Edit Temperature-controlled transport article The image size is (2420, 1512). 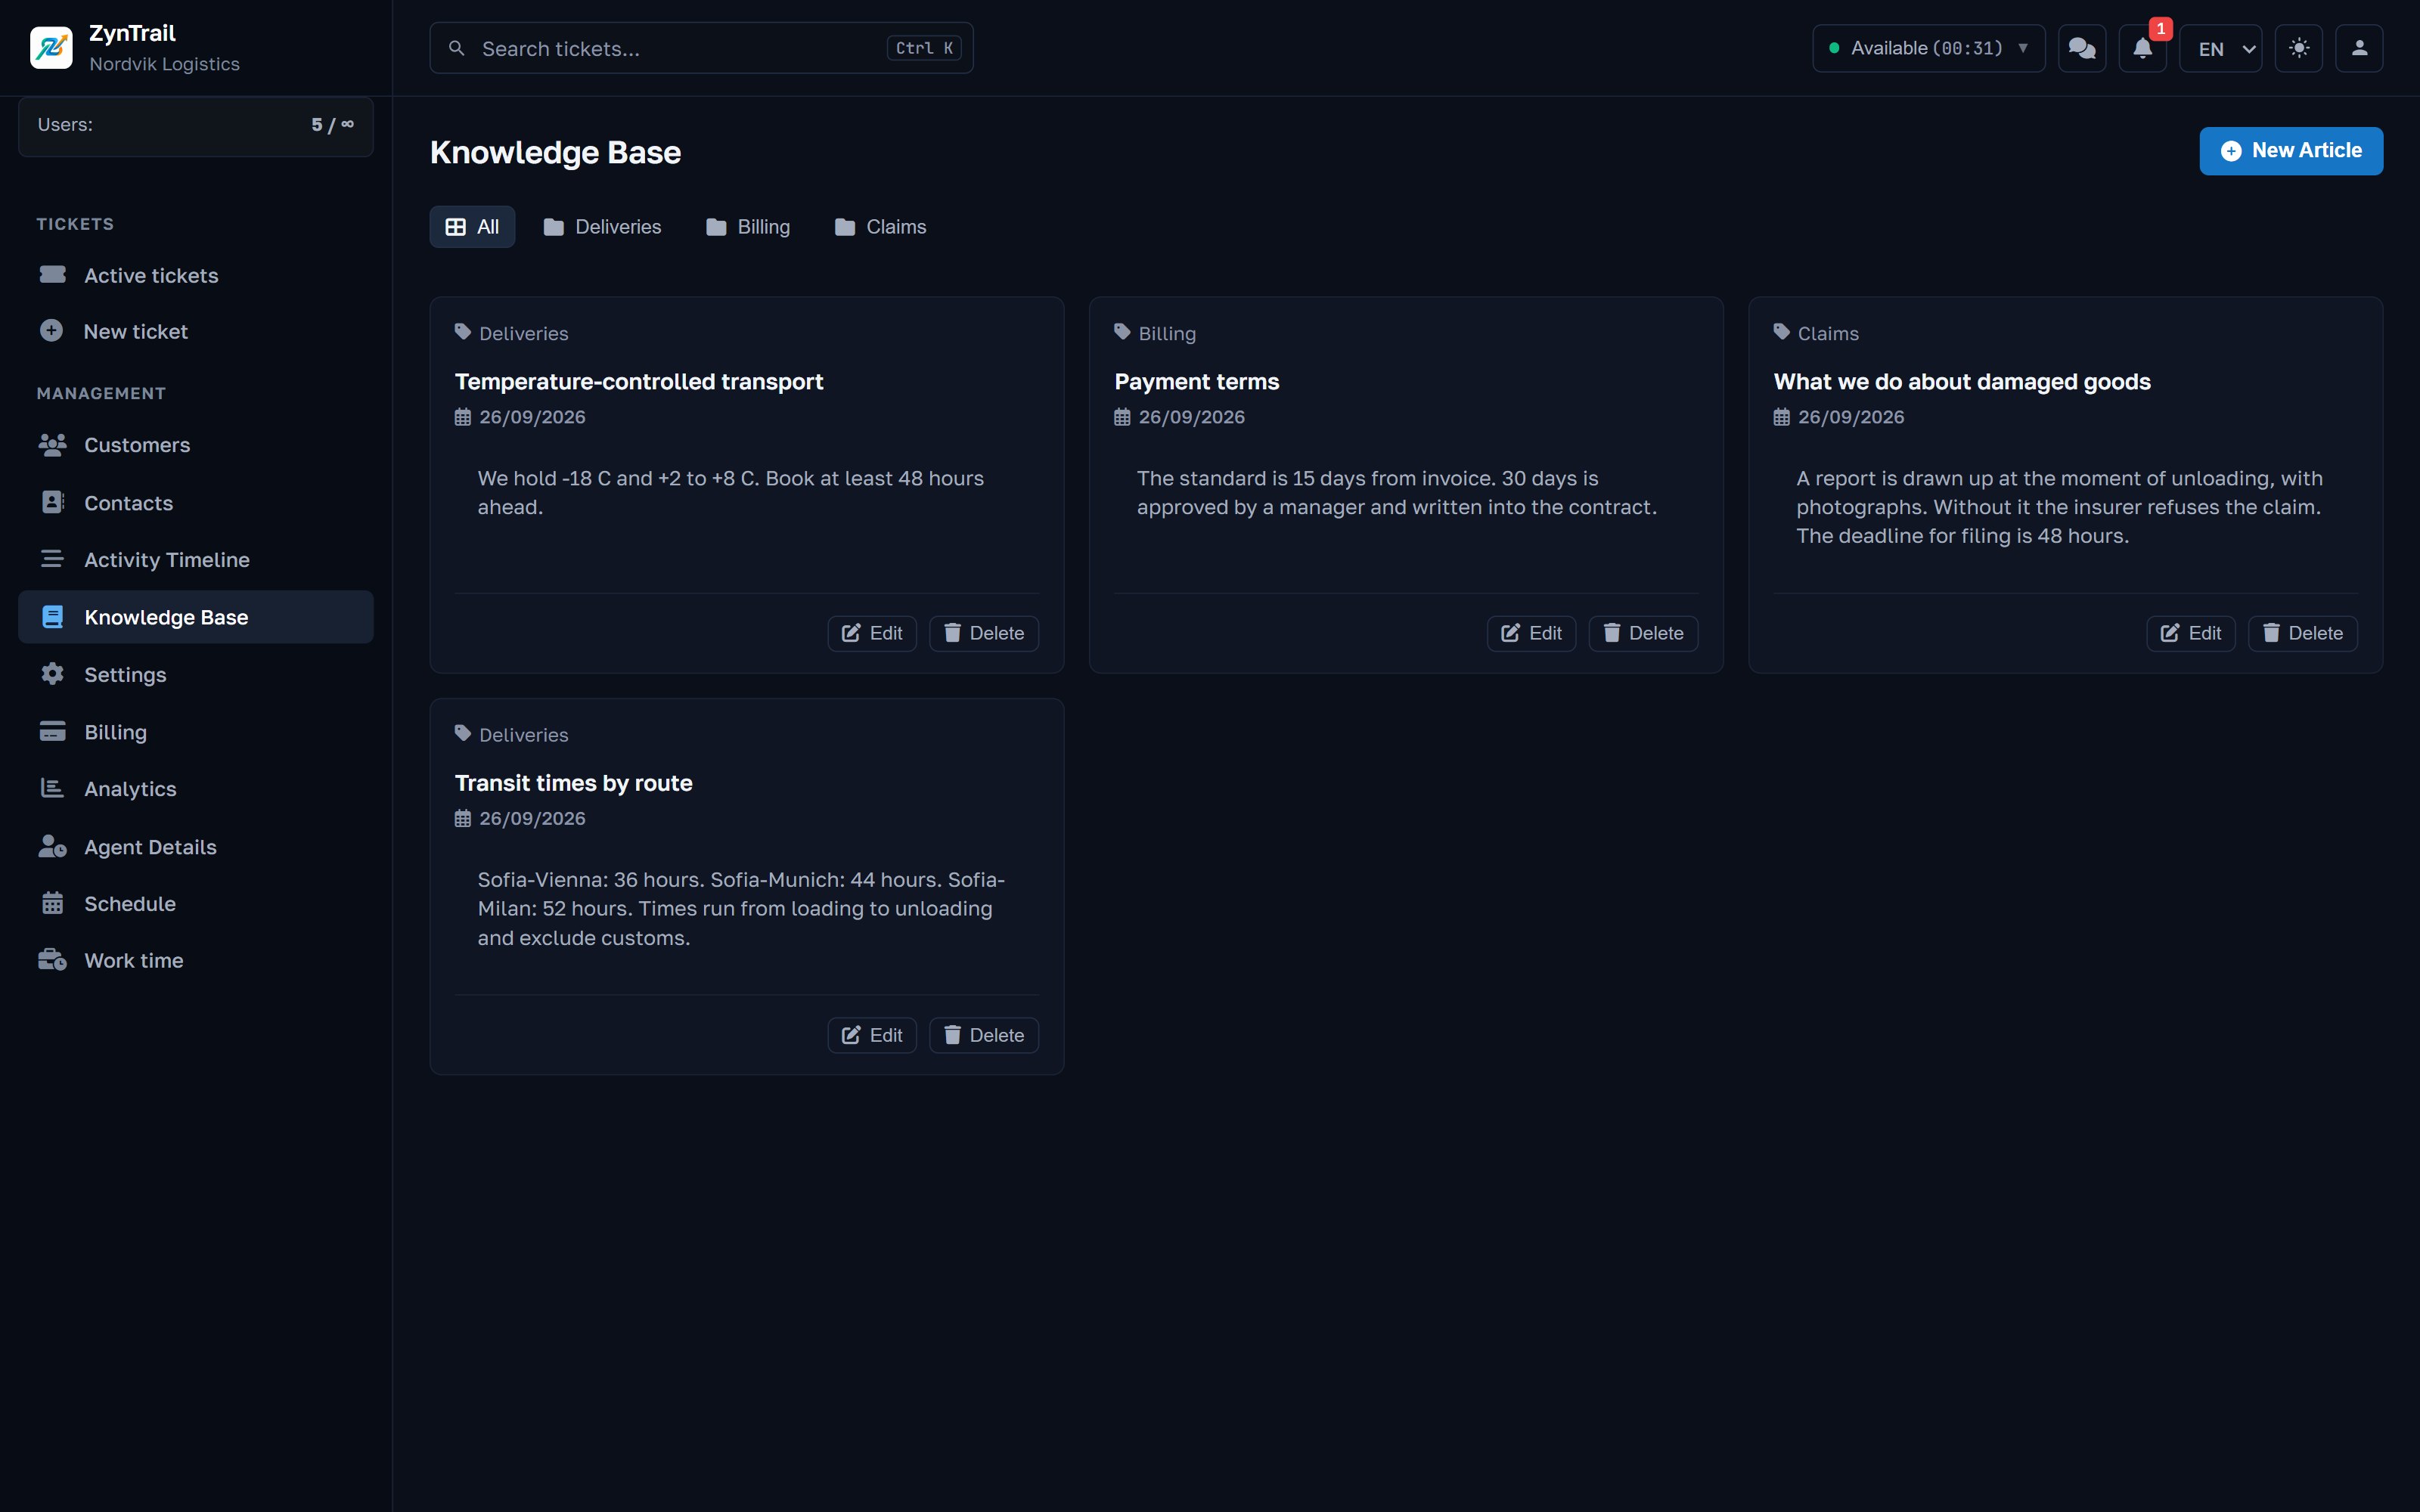pos(872,633)
